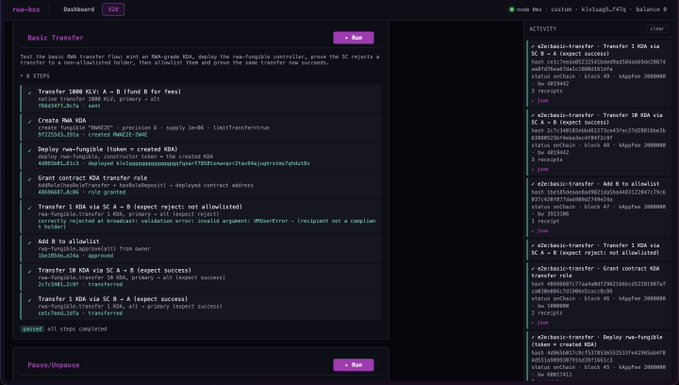The width and height of the screenshot is (679, 385).
Task: Expand json under Grant contract KDA transfer role activity
Action: coord(540,323)
